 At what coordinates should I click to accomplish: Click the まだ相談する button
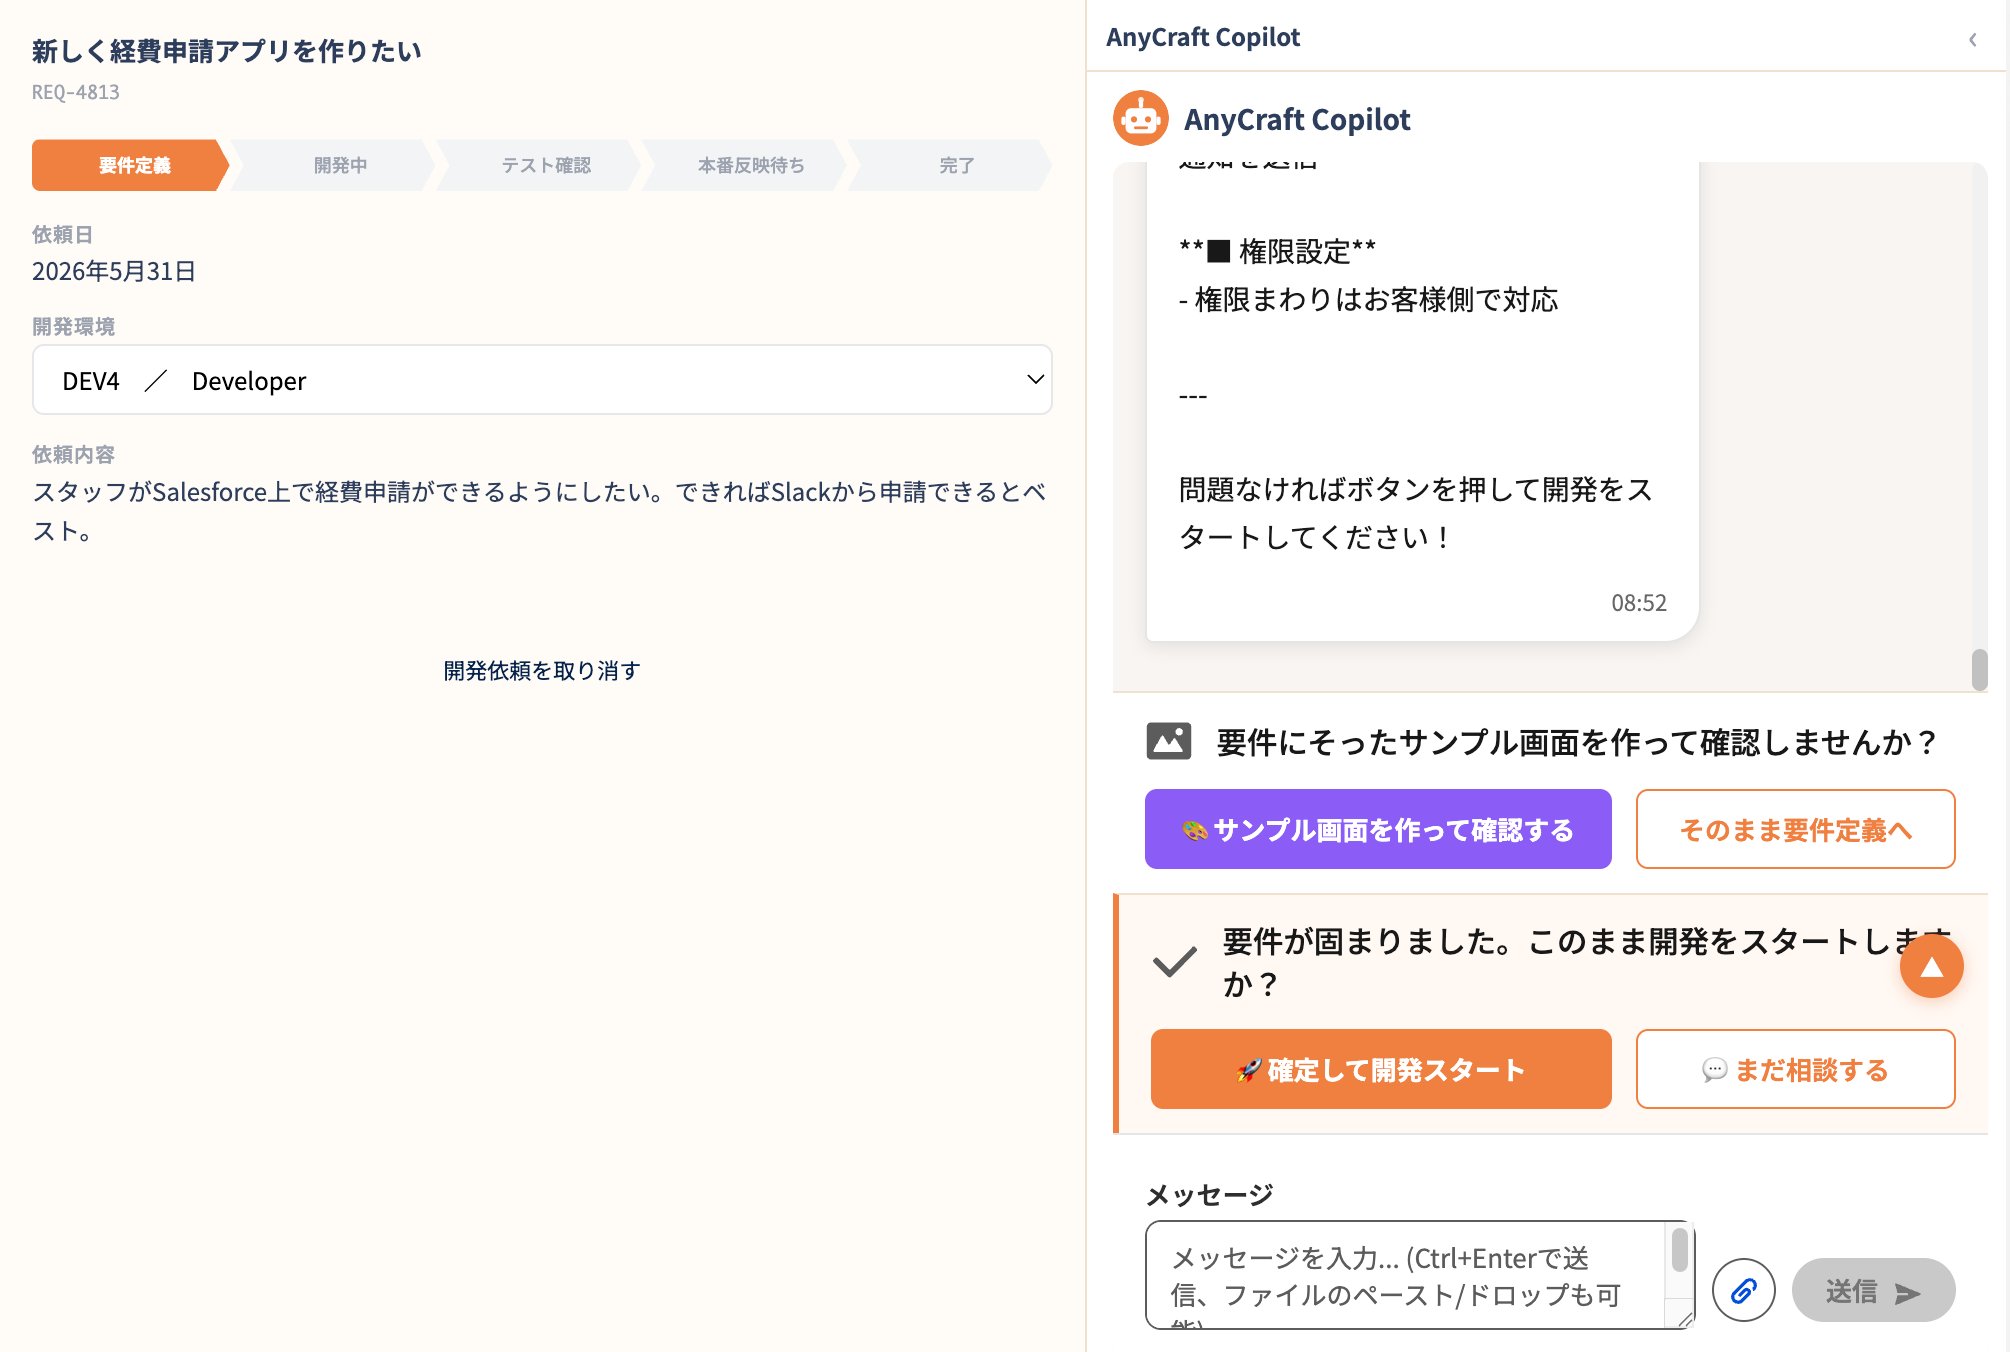(x=1795, y=1069)
